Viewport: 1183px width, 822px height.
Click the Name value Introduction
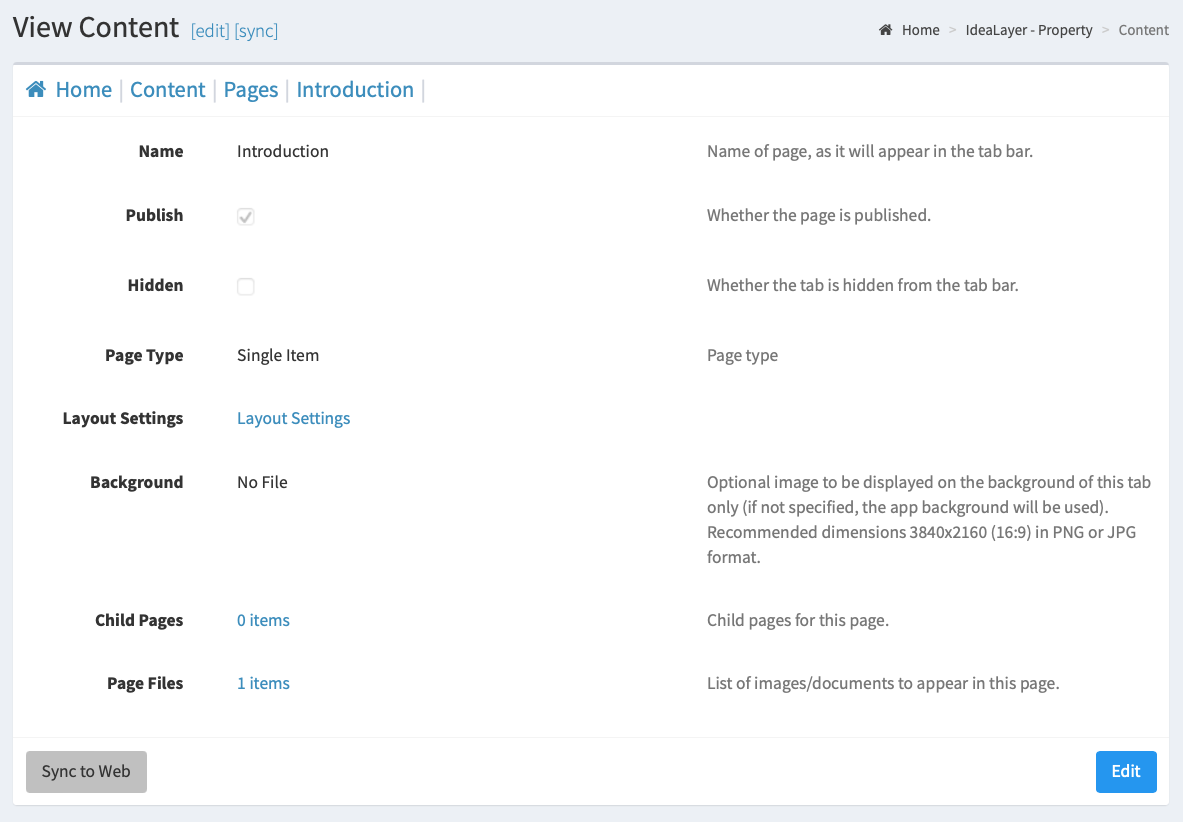point(283,152)
